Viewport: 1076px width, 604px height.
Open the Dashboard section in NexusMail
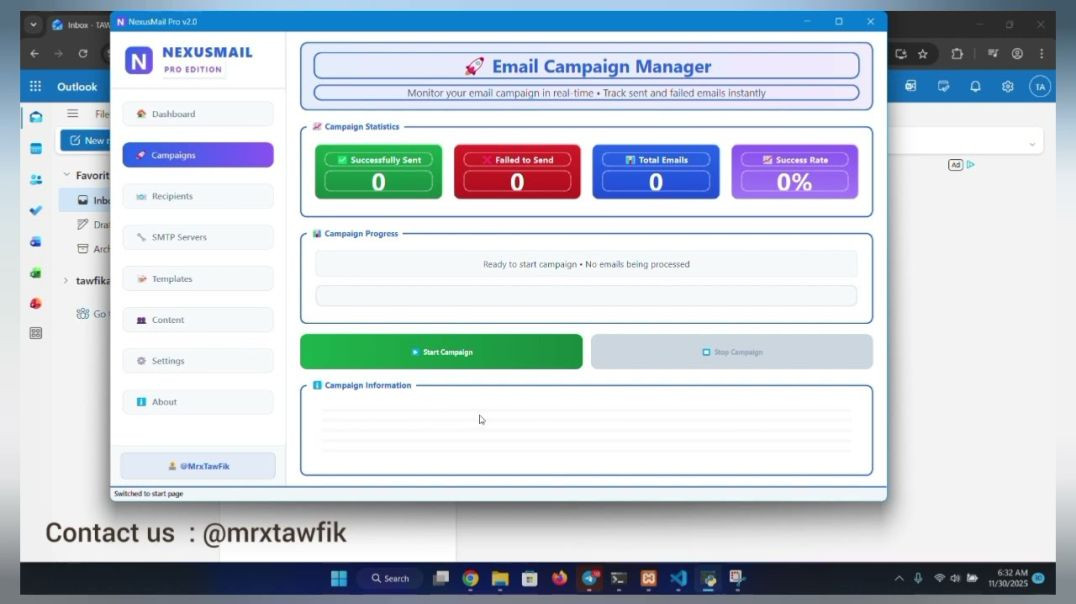click(x=197, y=114)
